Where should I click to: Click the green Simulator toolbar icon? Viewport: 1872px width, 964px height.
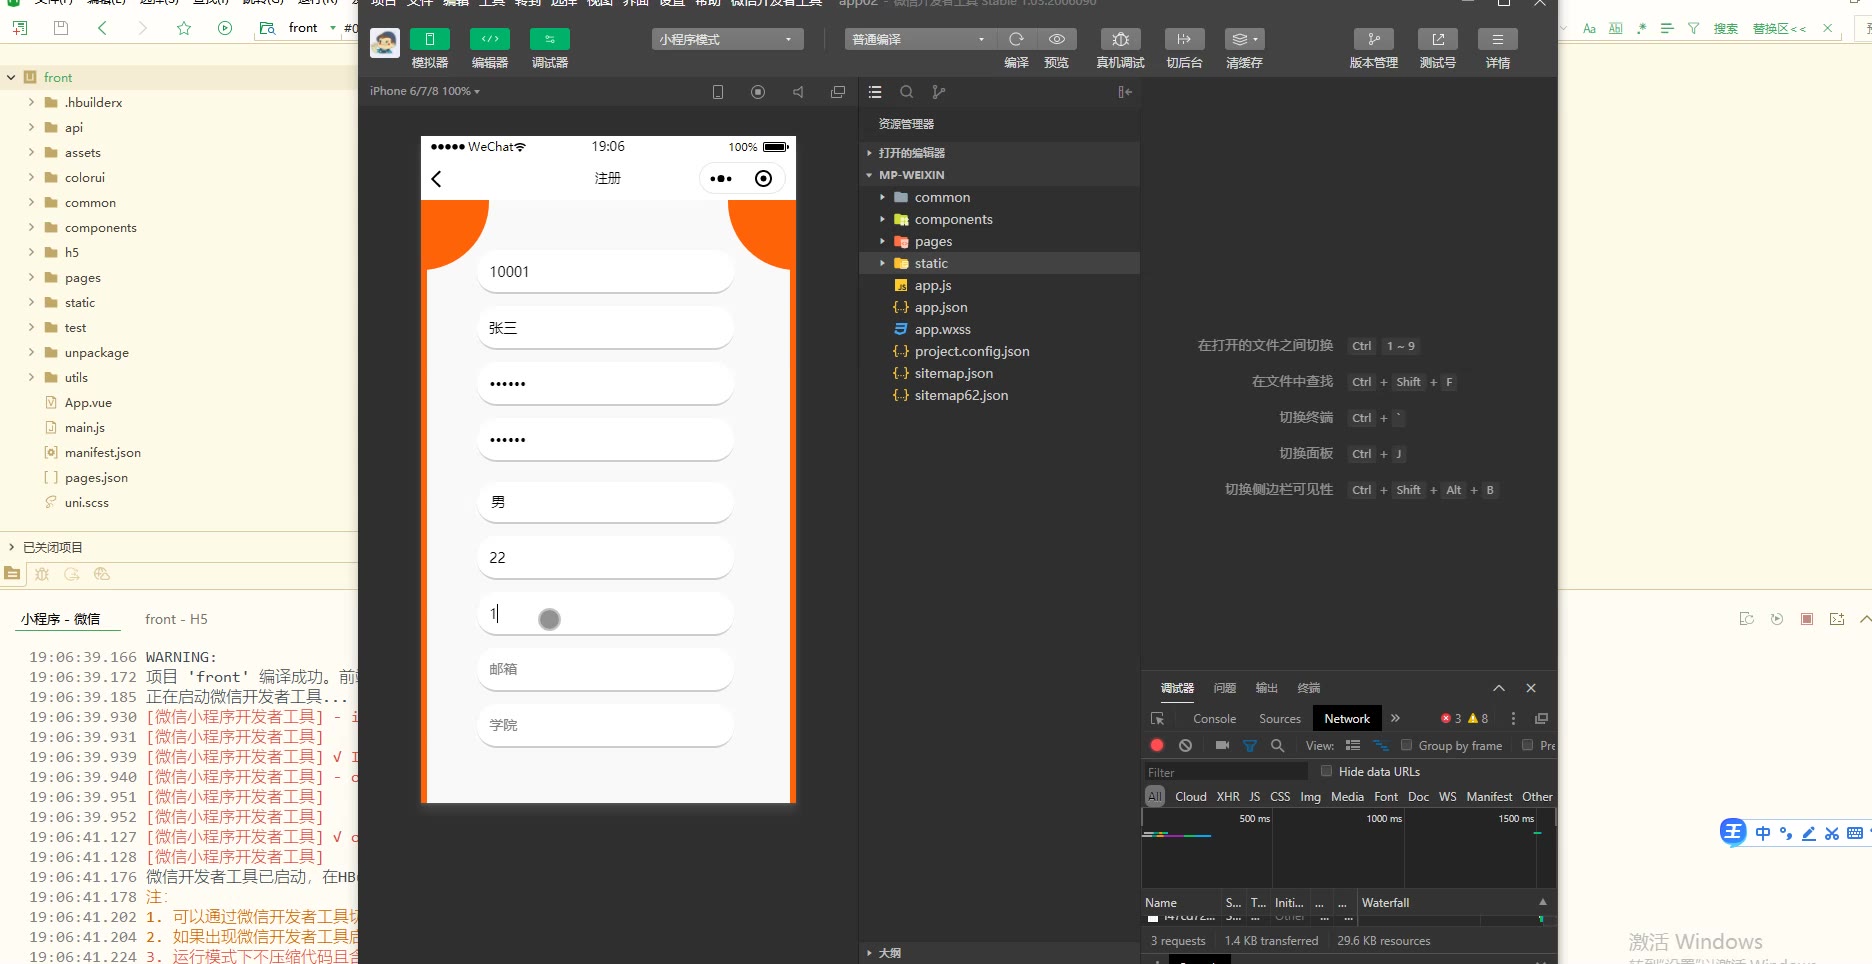pos(429,40)
